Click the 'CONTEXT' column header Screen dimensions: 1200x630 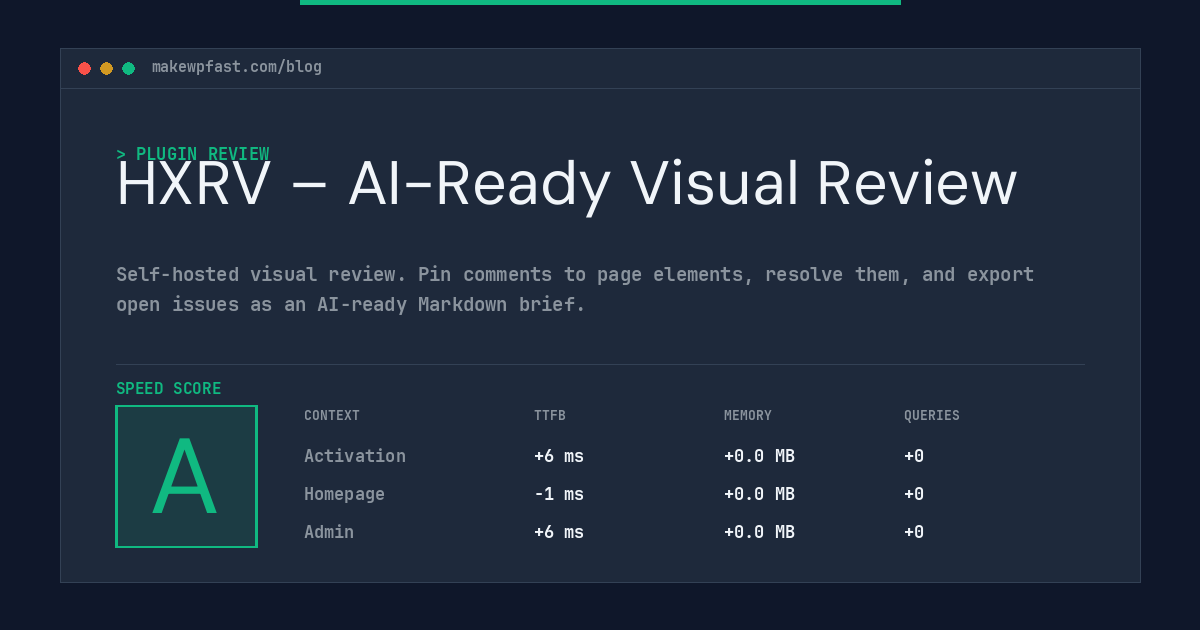click(332, 416)
